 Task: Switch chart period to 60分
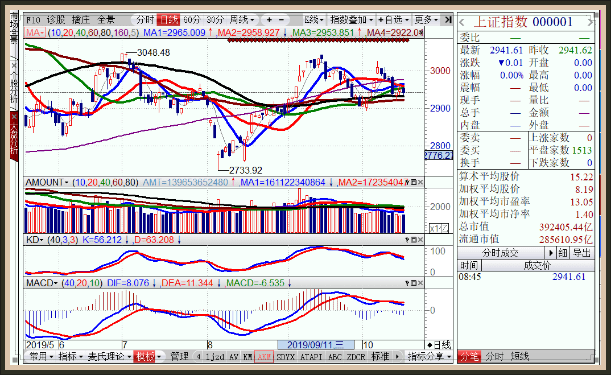[x=191, y=19]
